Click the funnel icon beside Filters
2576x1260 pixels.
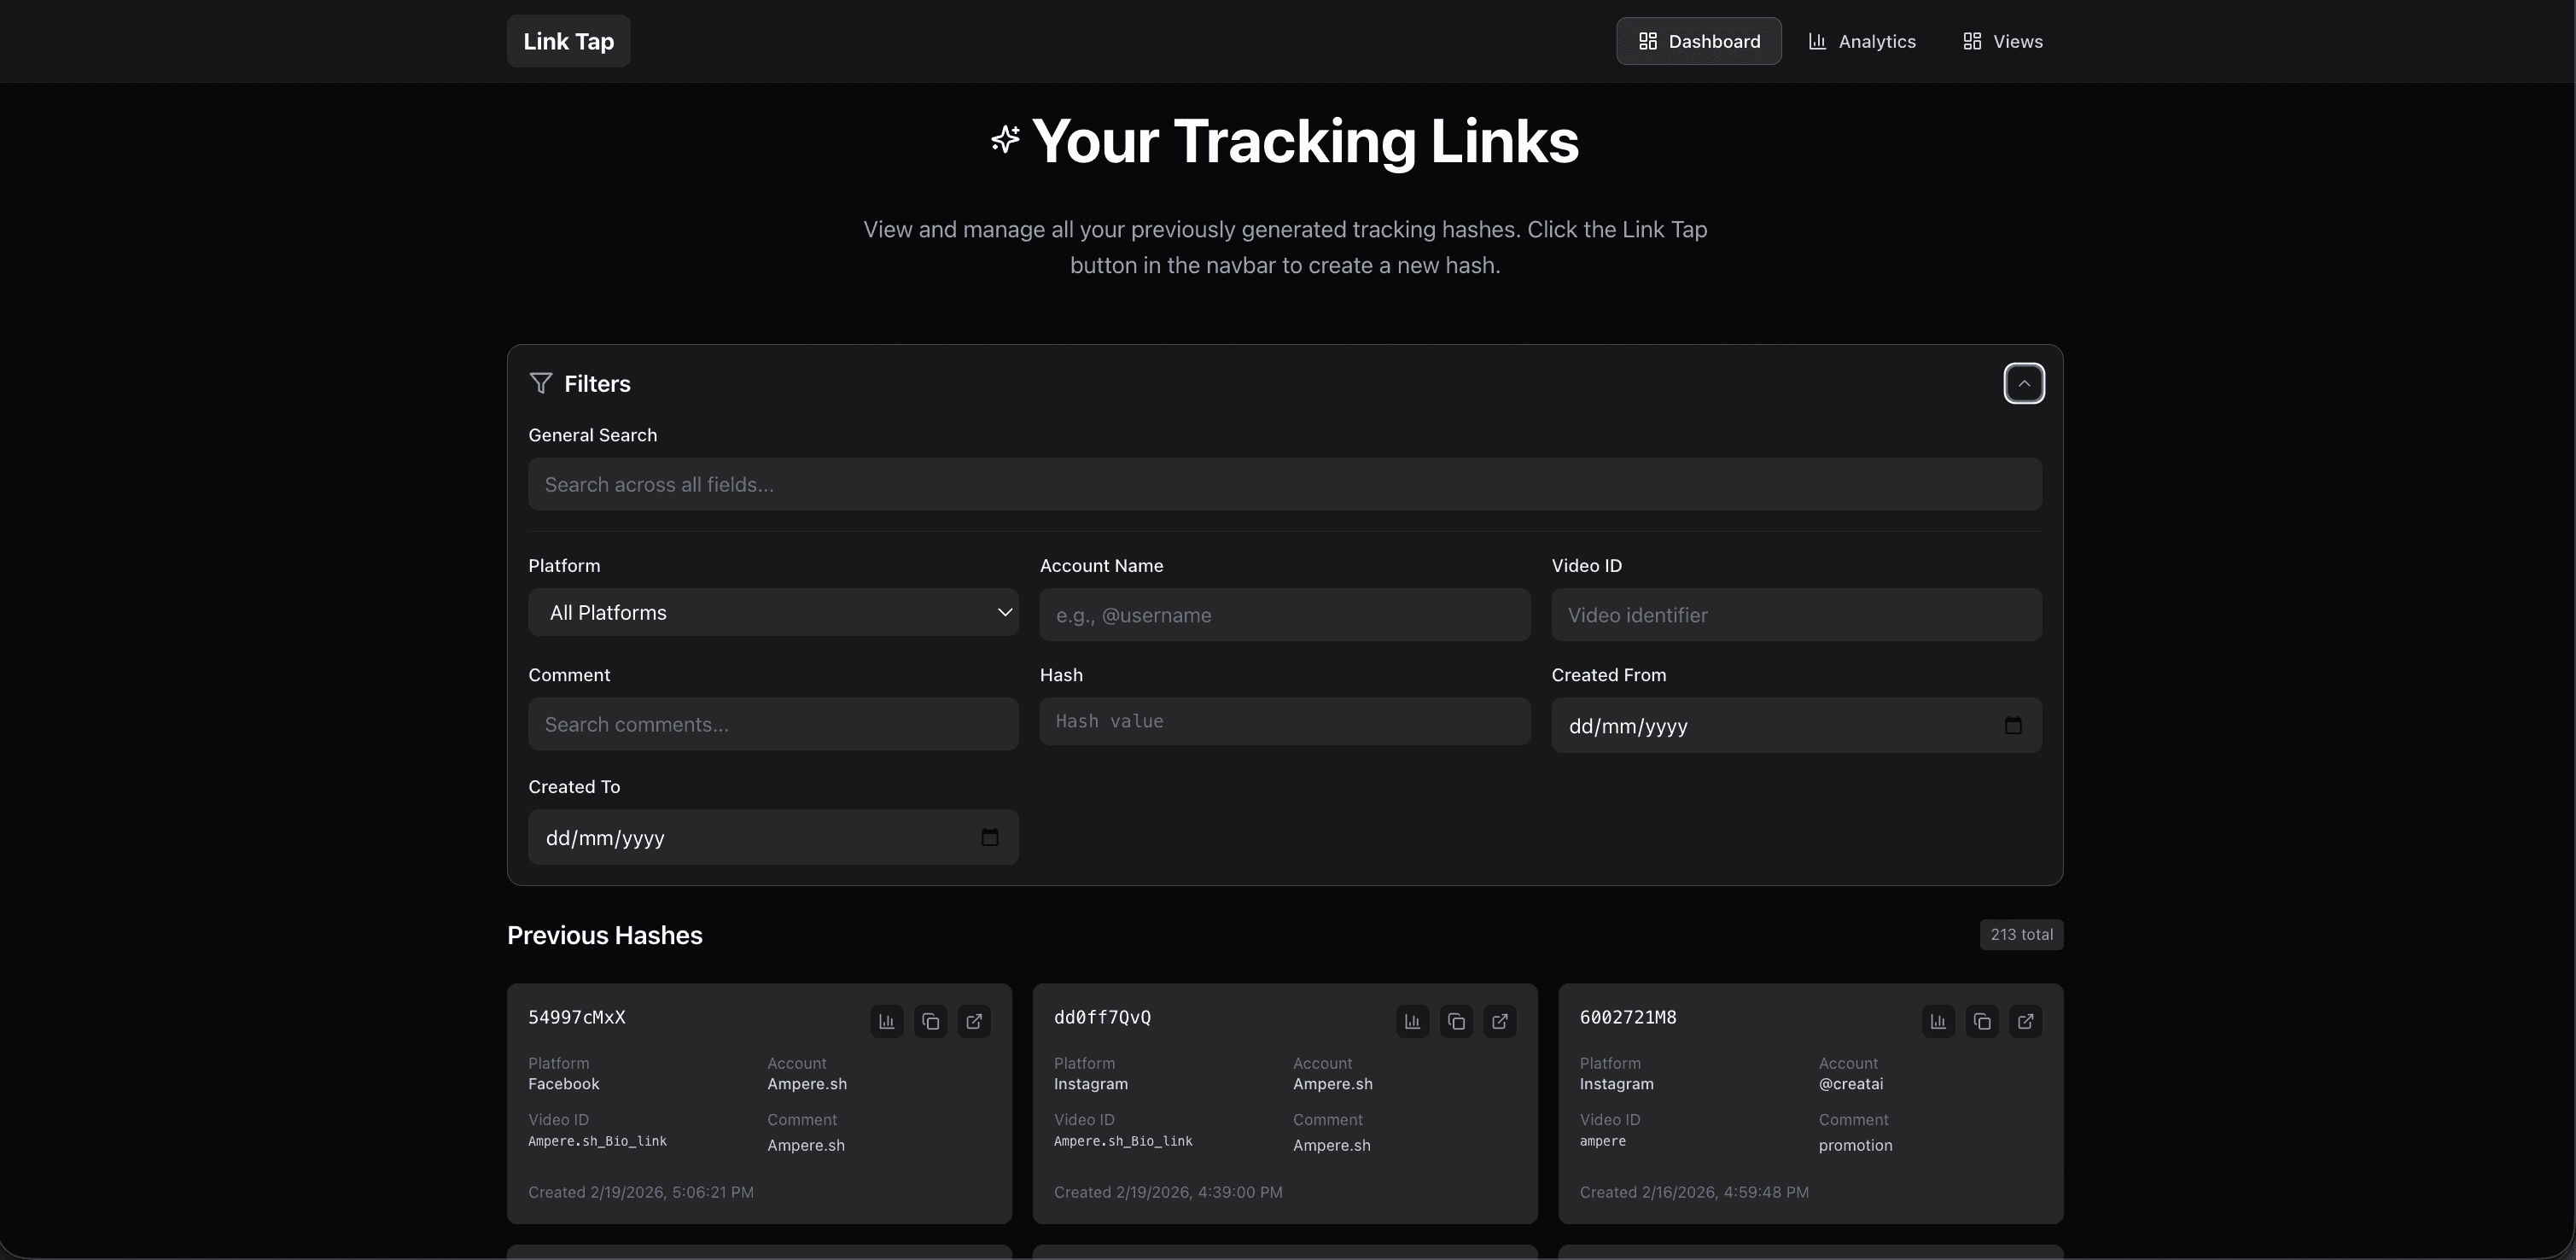coord(541,383)
